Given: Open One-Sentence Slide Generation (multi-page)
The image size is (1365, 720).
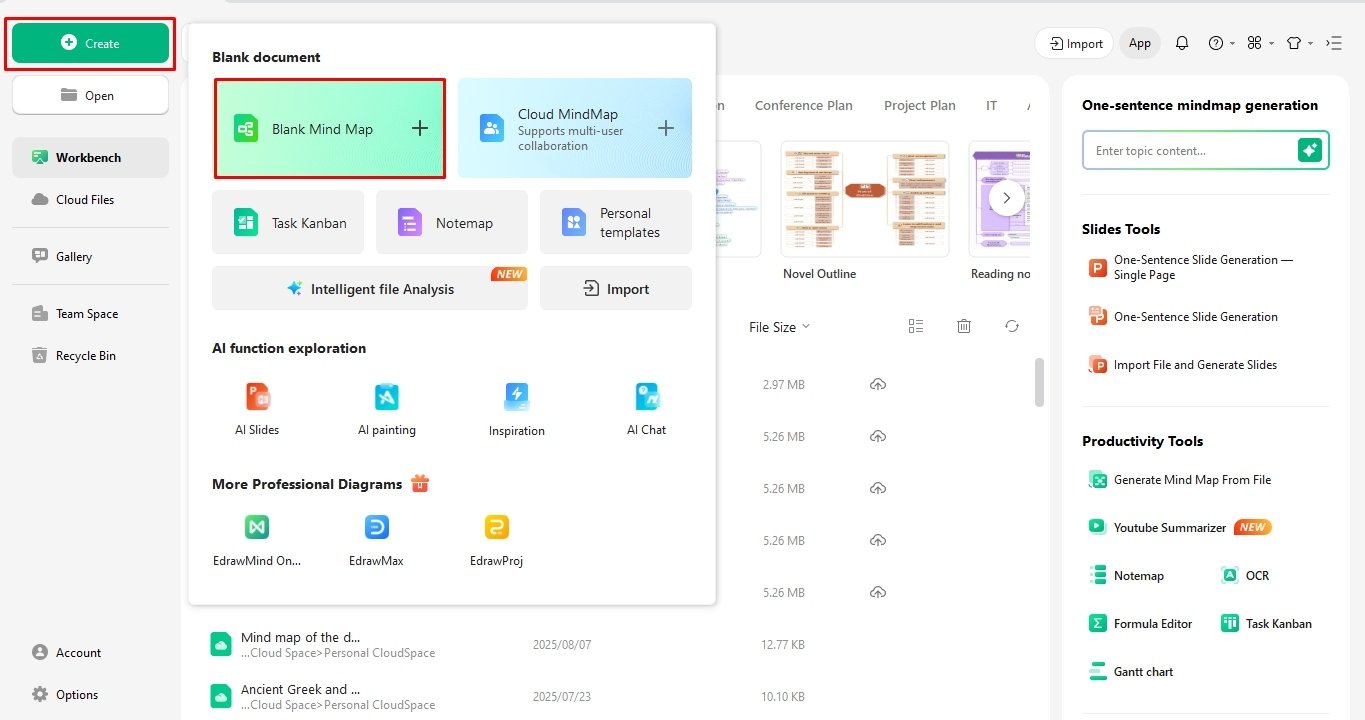Looking at the screenshot, I should coord(1183,316).
